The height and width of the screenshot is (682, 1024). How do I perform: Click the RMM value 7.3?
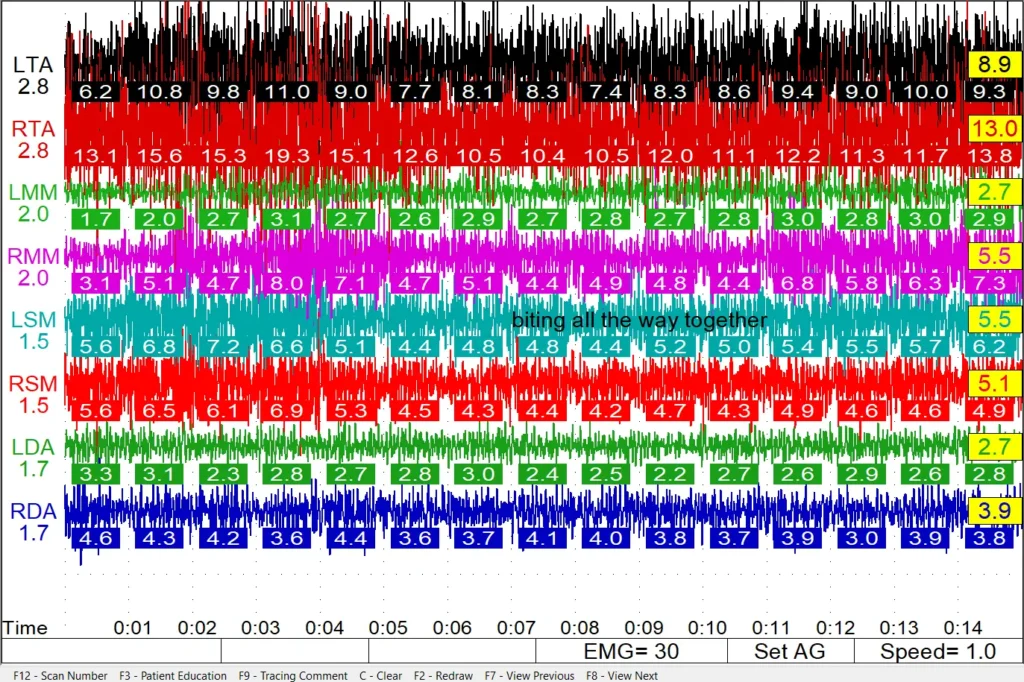pyautogui.click(x=991, y=283)
